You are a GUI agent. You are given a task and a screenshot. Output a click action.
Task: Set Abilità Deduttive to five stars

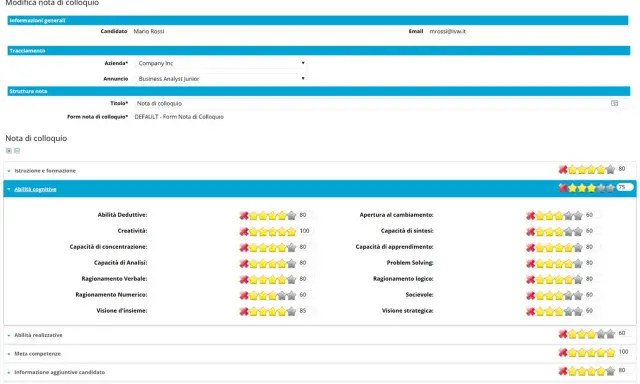(x=291, y=215)
